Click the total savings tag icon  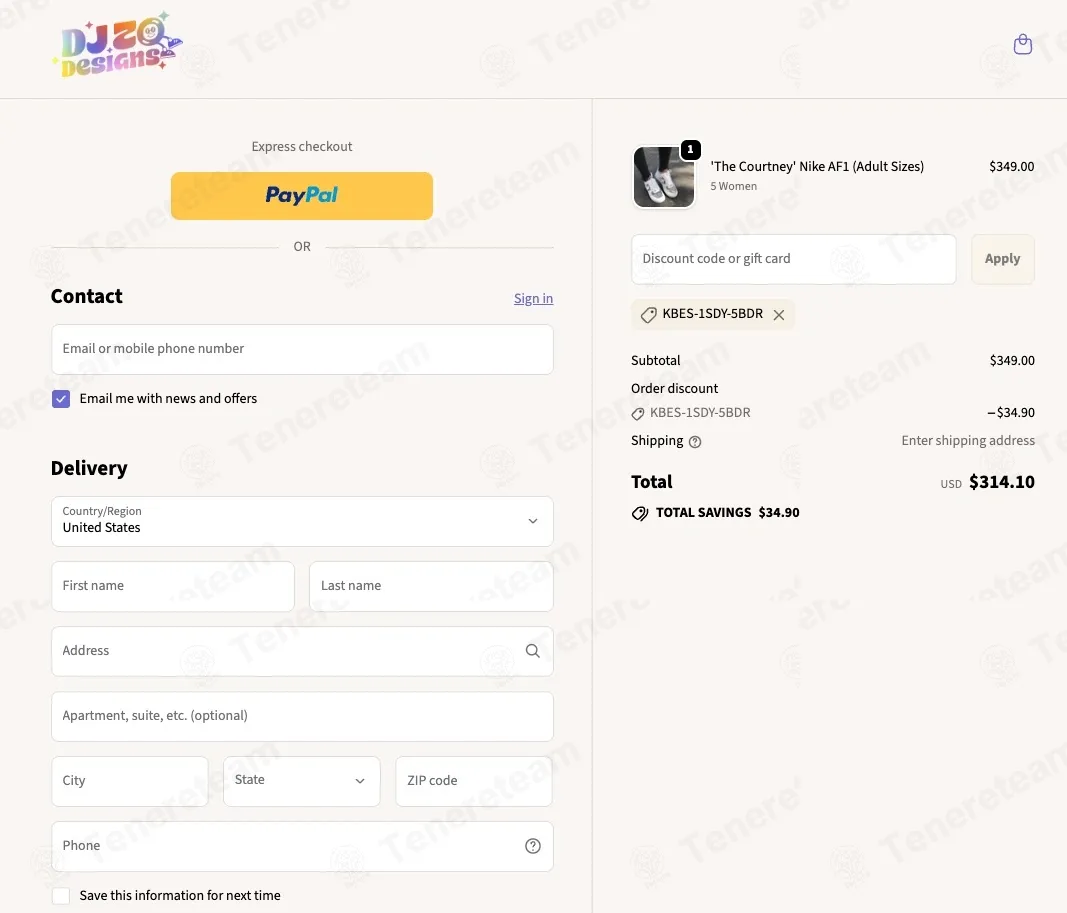click(x=640, y=513)
